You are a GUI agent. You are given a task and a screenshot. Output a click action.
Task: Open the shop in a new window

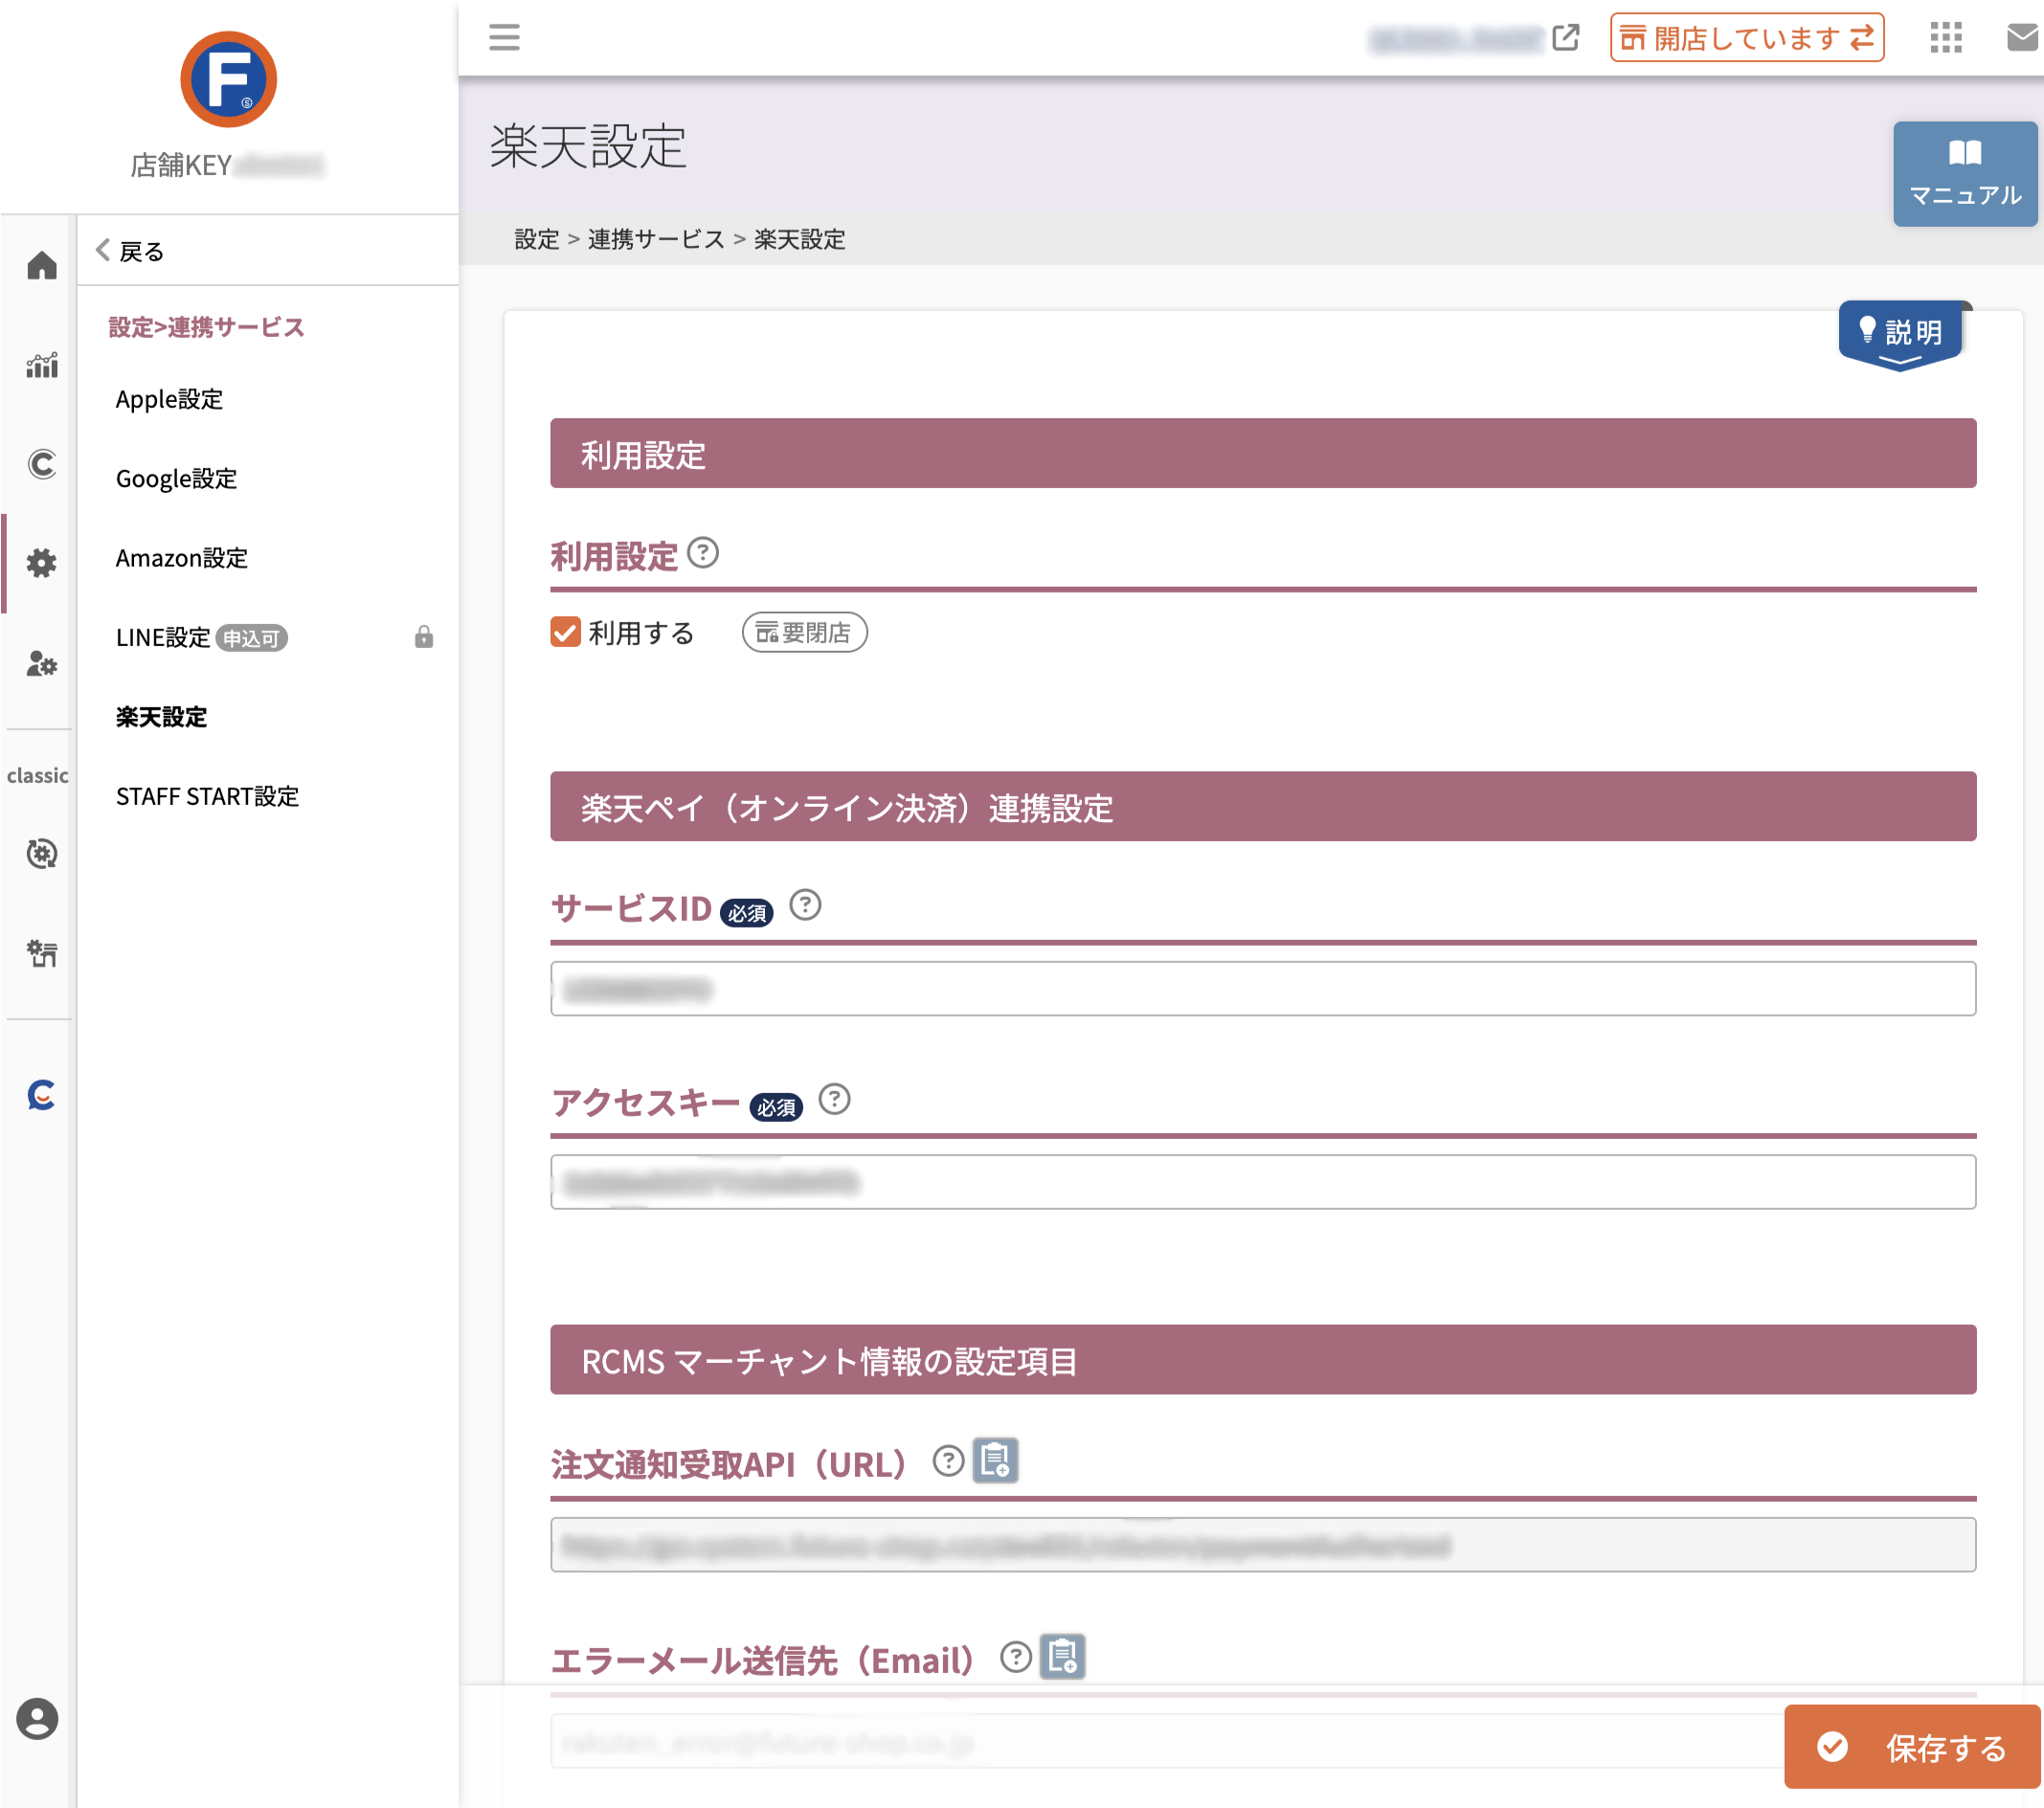(1565, 38)
